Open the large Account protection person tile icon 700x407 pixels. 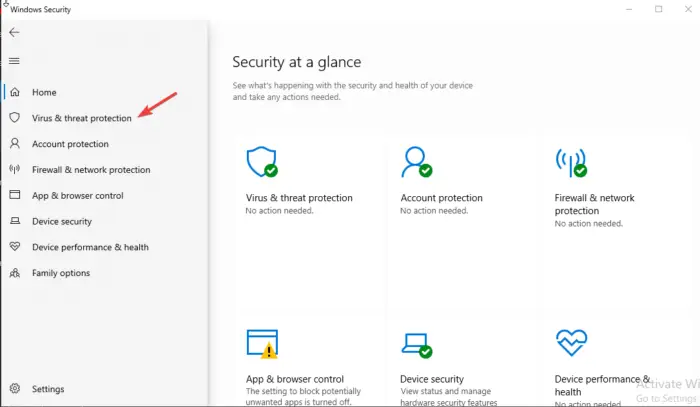[417, 162]
